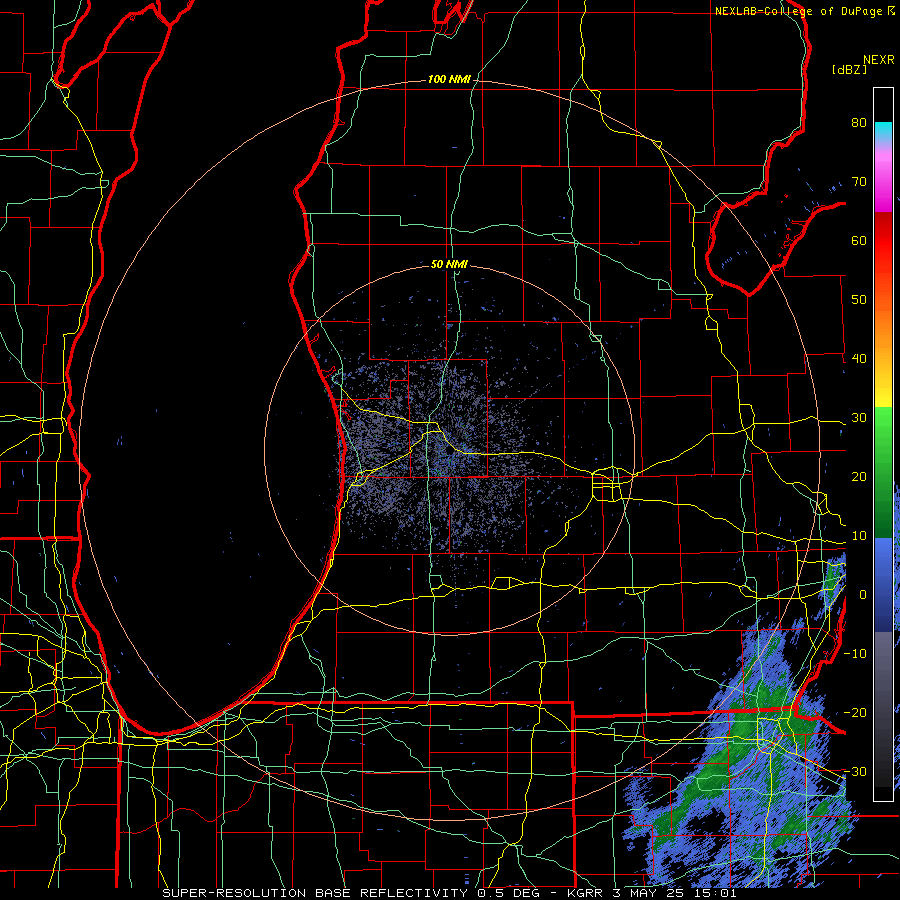The height and width of the screenshot is (900, 900).
Task: Click the dBZ unit label above the scale
Action: 849,70
